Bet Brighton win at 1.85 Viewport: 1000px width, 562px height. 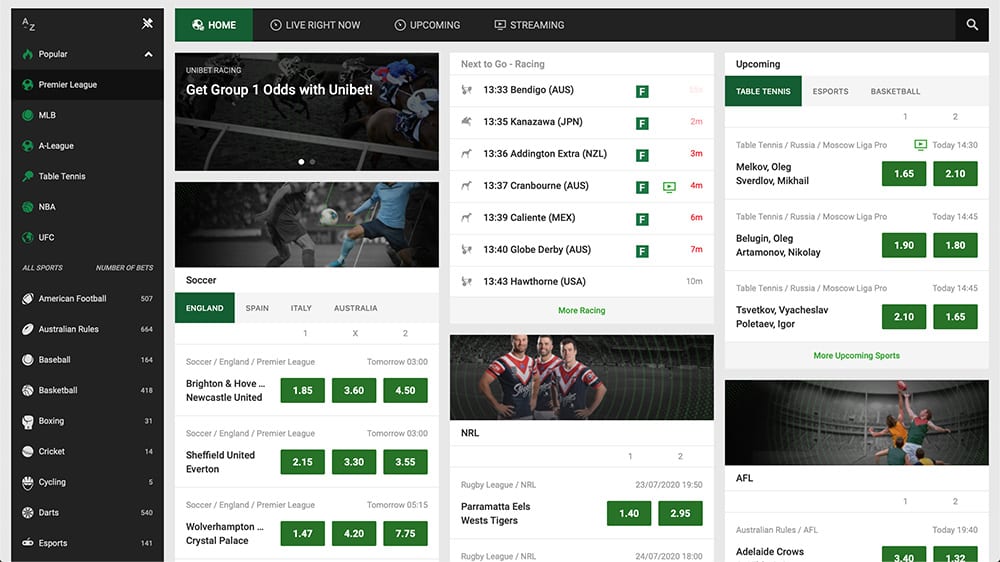[x=302, y=390]
